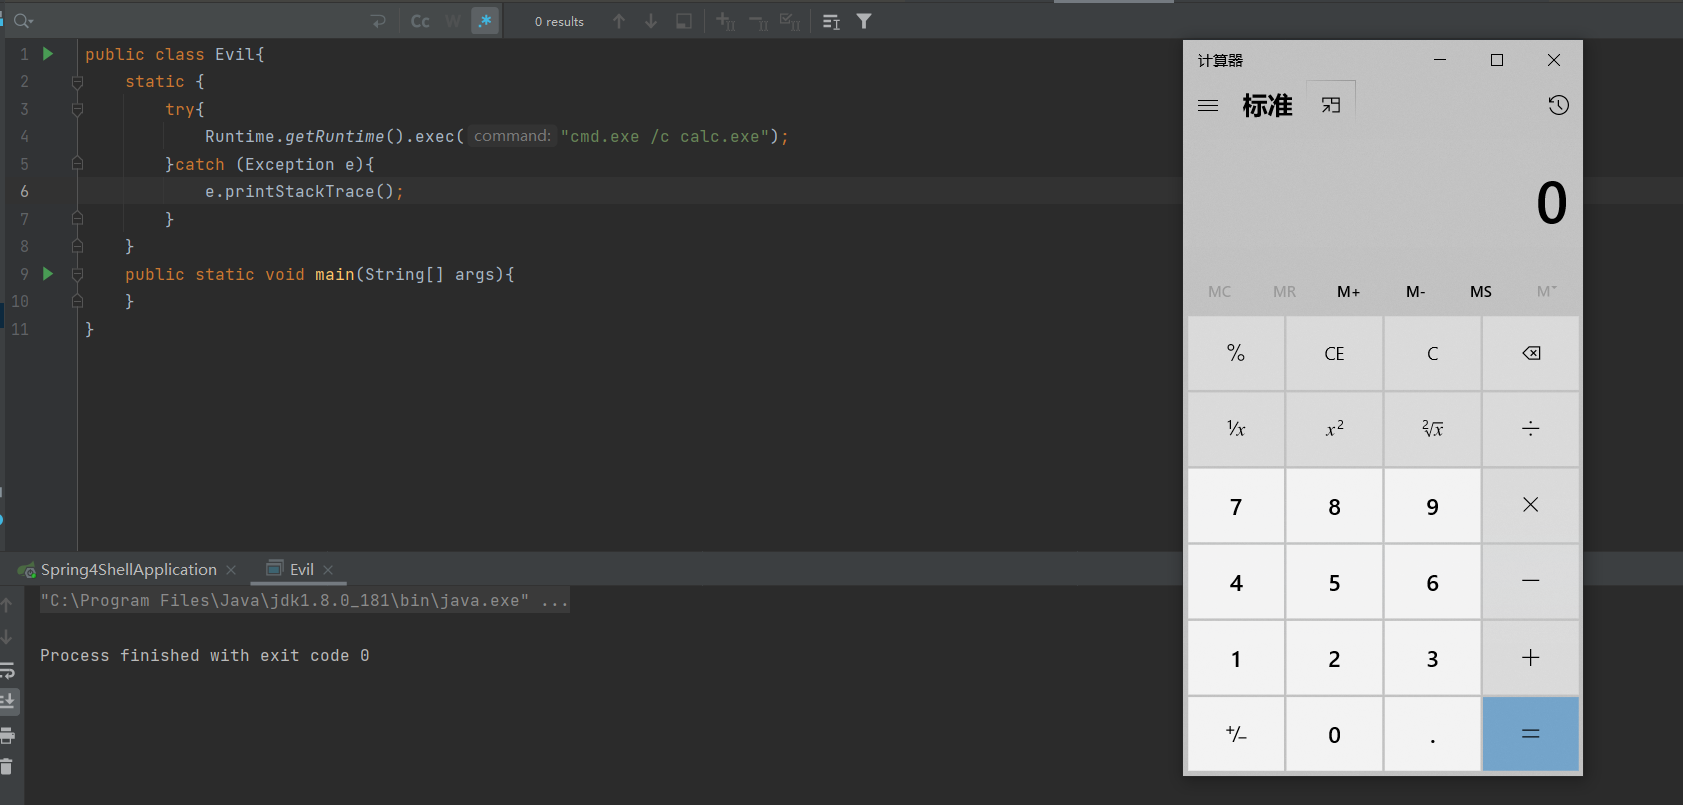Open Calculator history panel
The image size is (1683, 805).
1558,105
